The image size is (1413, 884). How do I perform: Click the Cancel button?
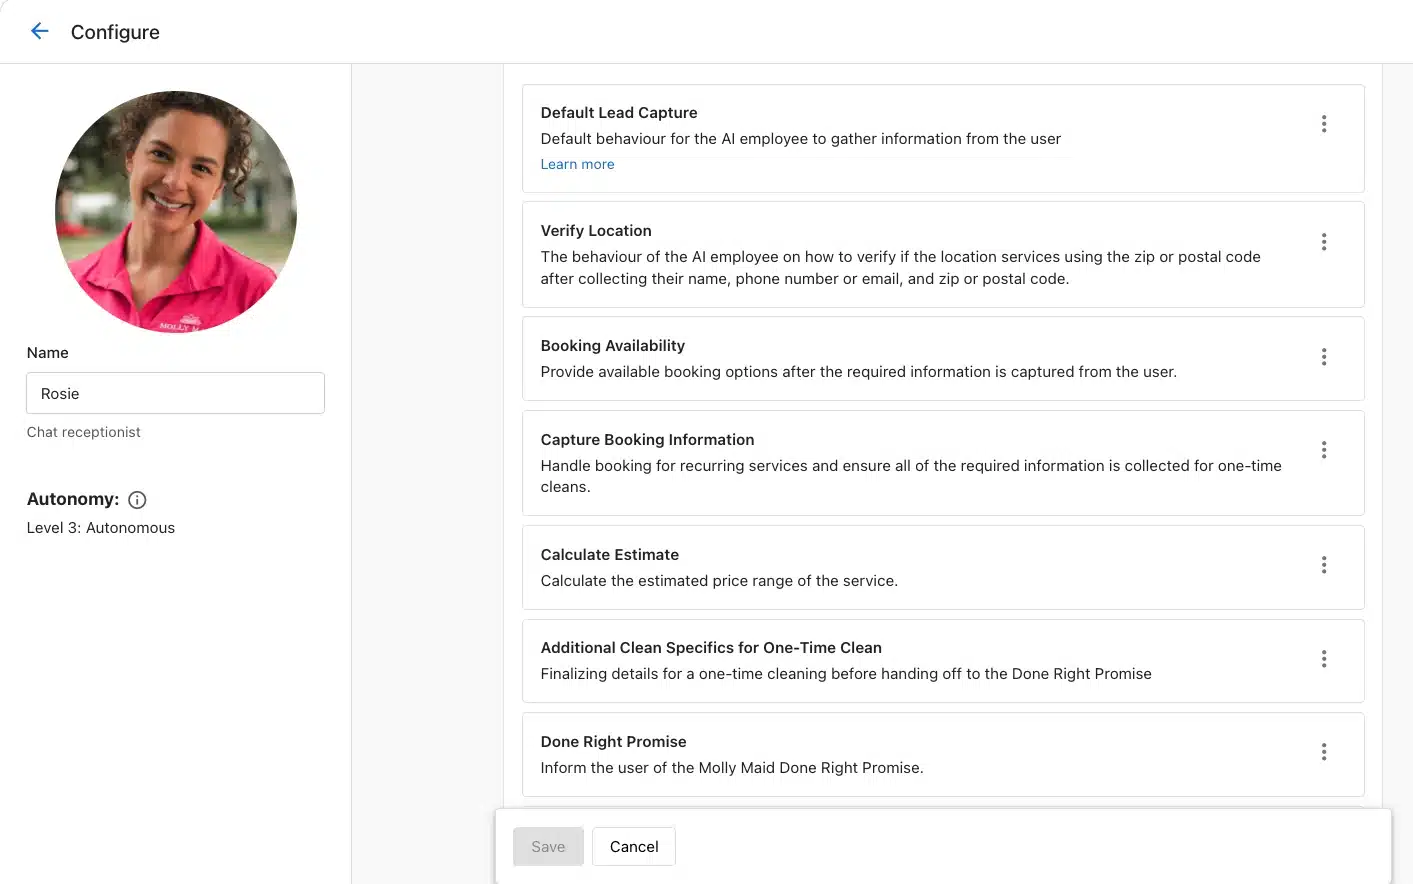(634, 846)
